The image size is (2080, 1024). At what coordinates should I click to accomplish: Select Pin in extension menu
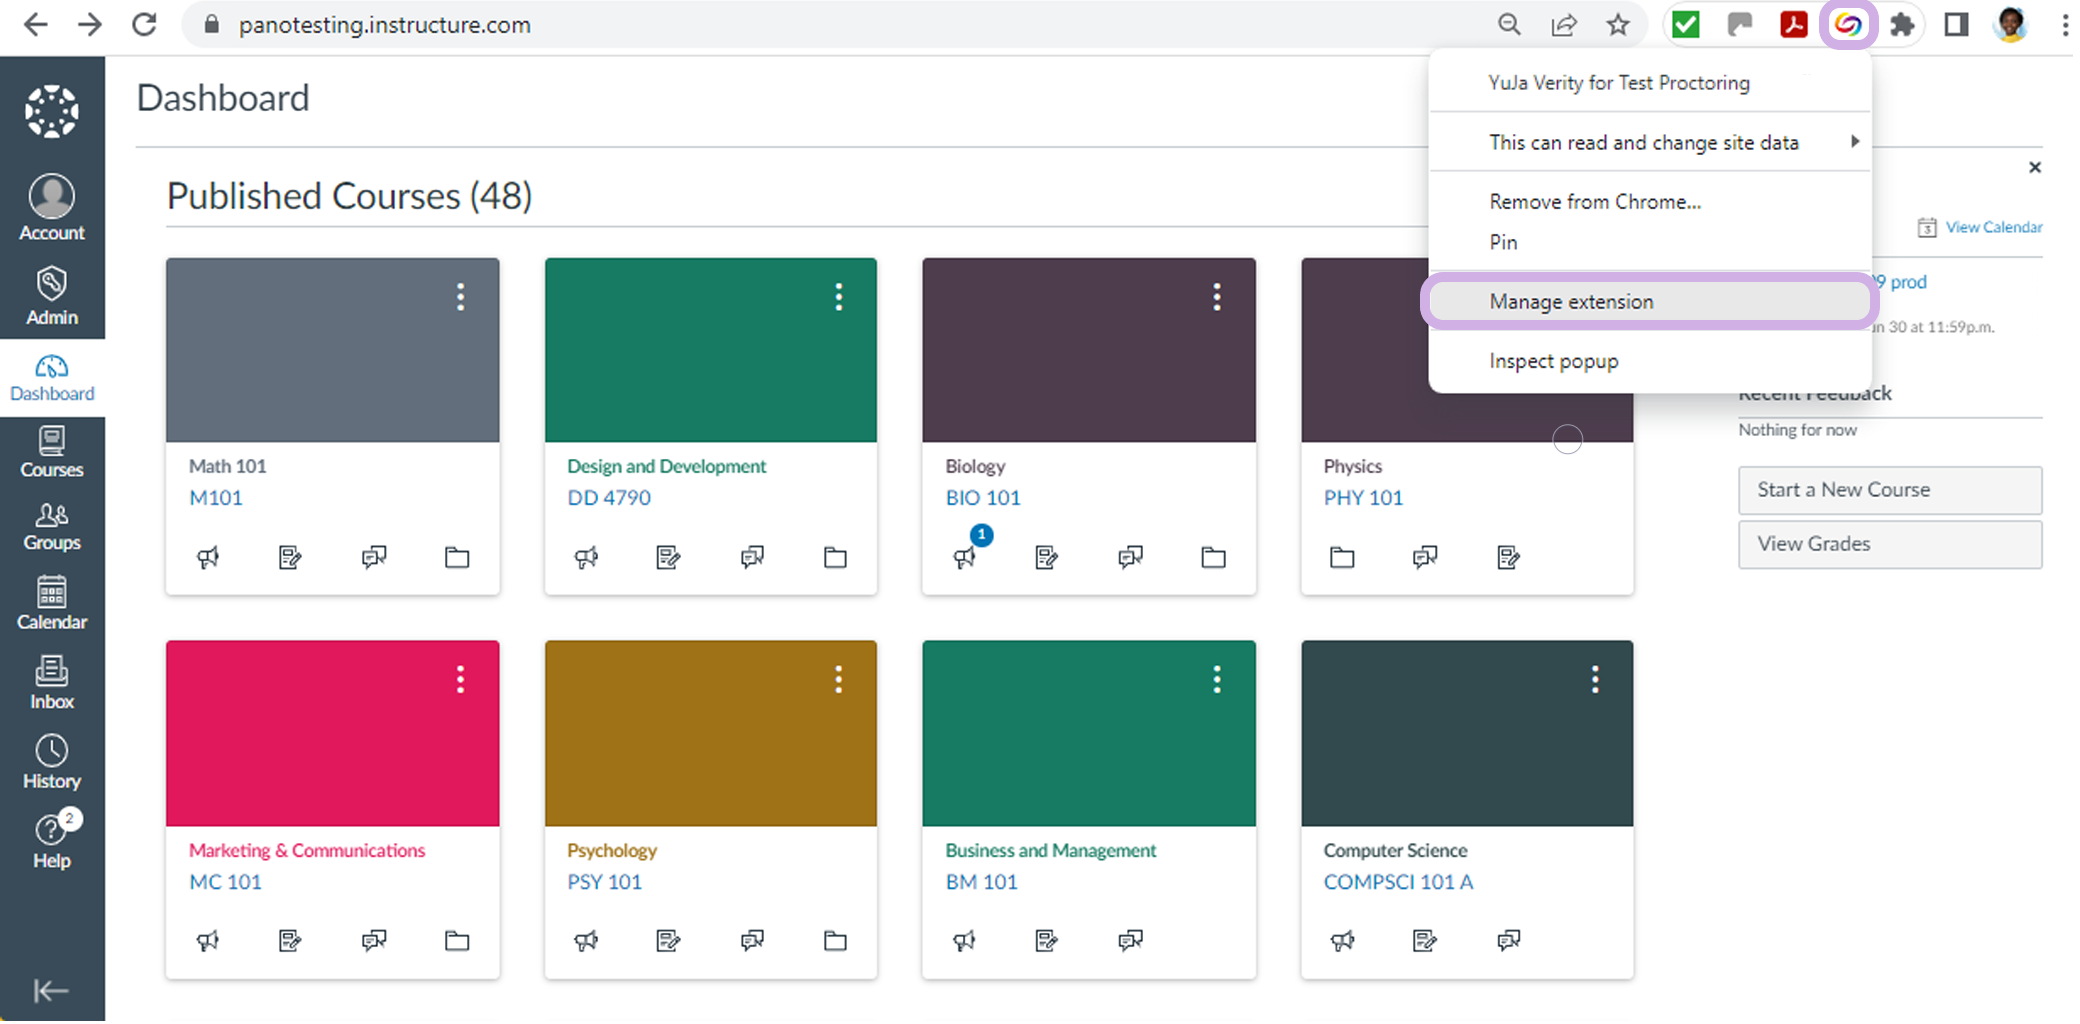[x=1650, y=242]
